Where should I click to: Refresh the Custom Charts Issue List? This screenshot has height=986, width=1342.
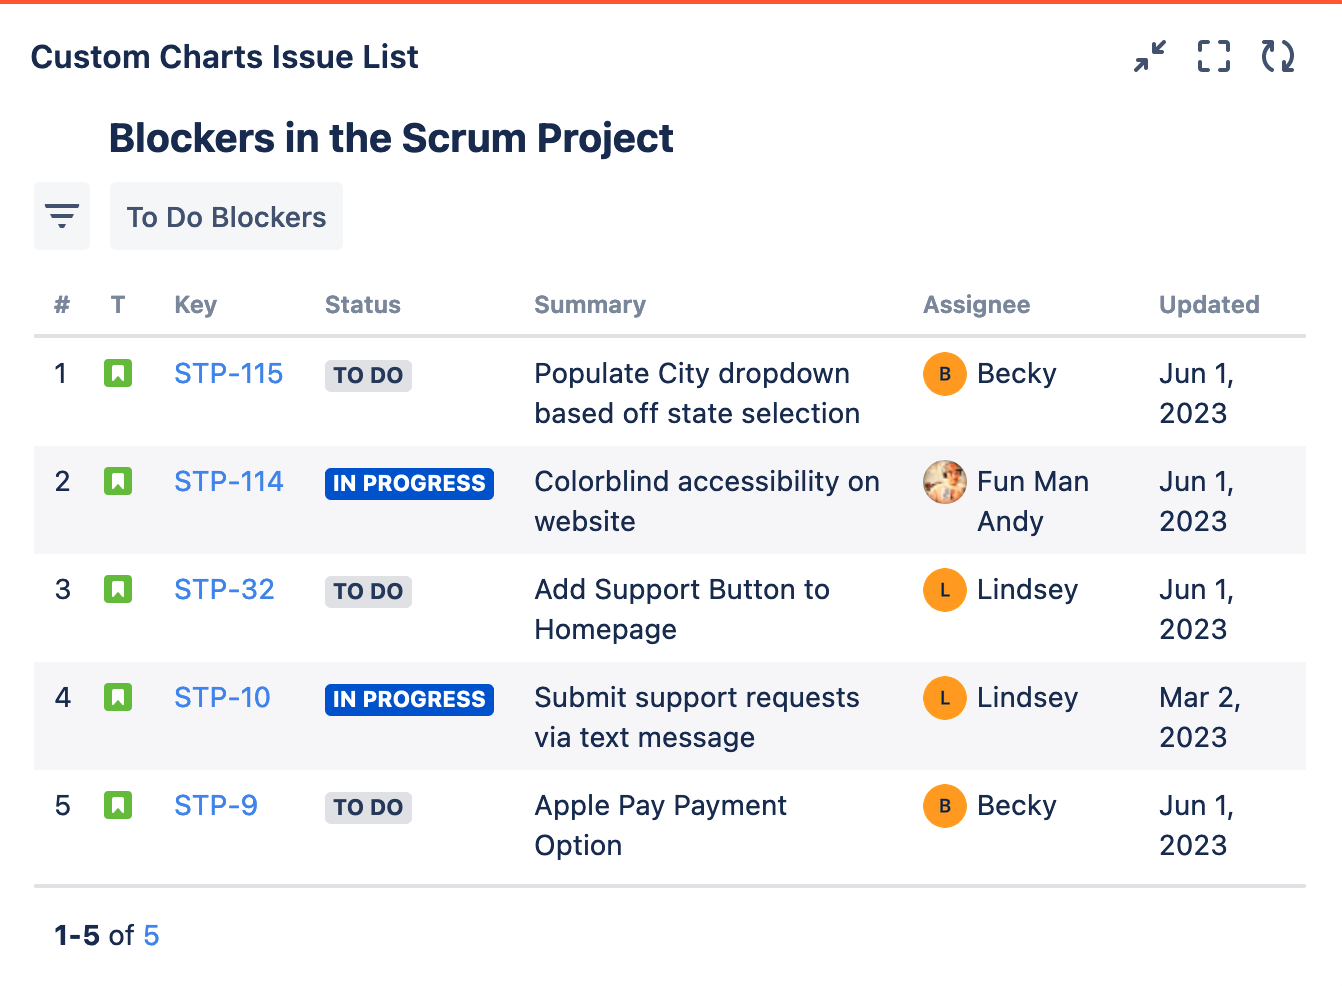click(x=1278, y=56)
